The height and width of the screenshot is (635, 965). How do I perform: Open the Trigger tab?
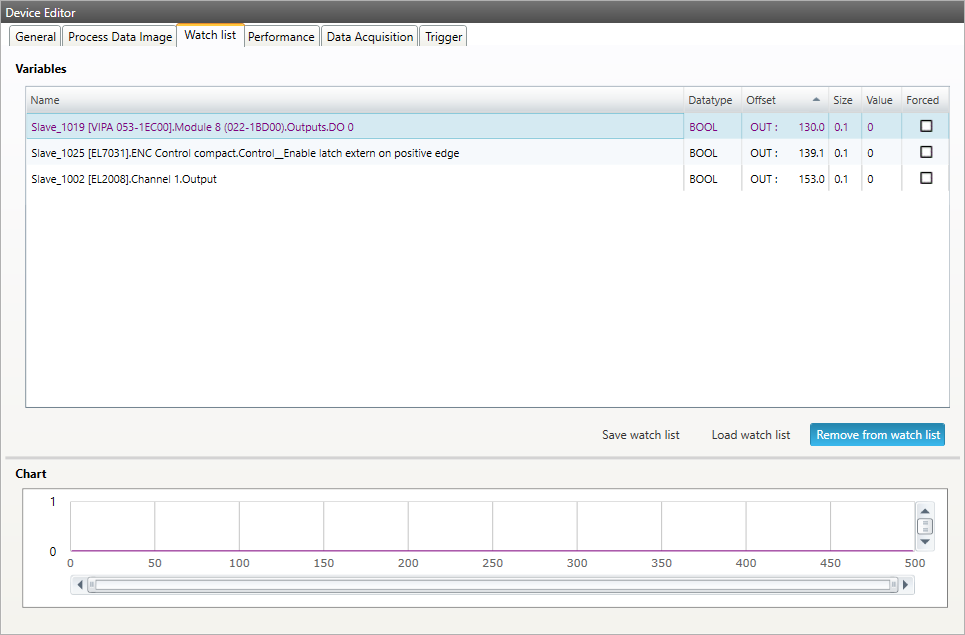pos(442,36)
